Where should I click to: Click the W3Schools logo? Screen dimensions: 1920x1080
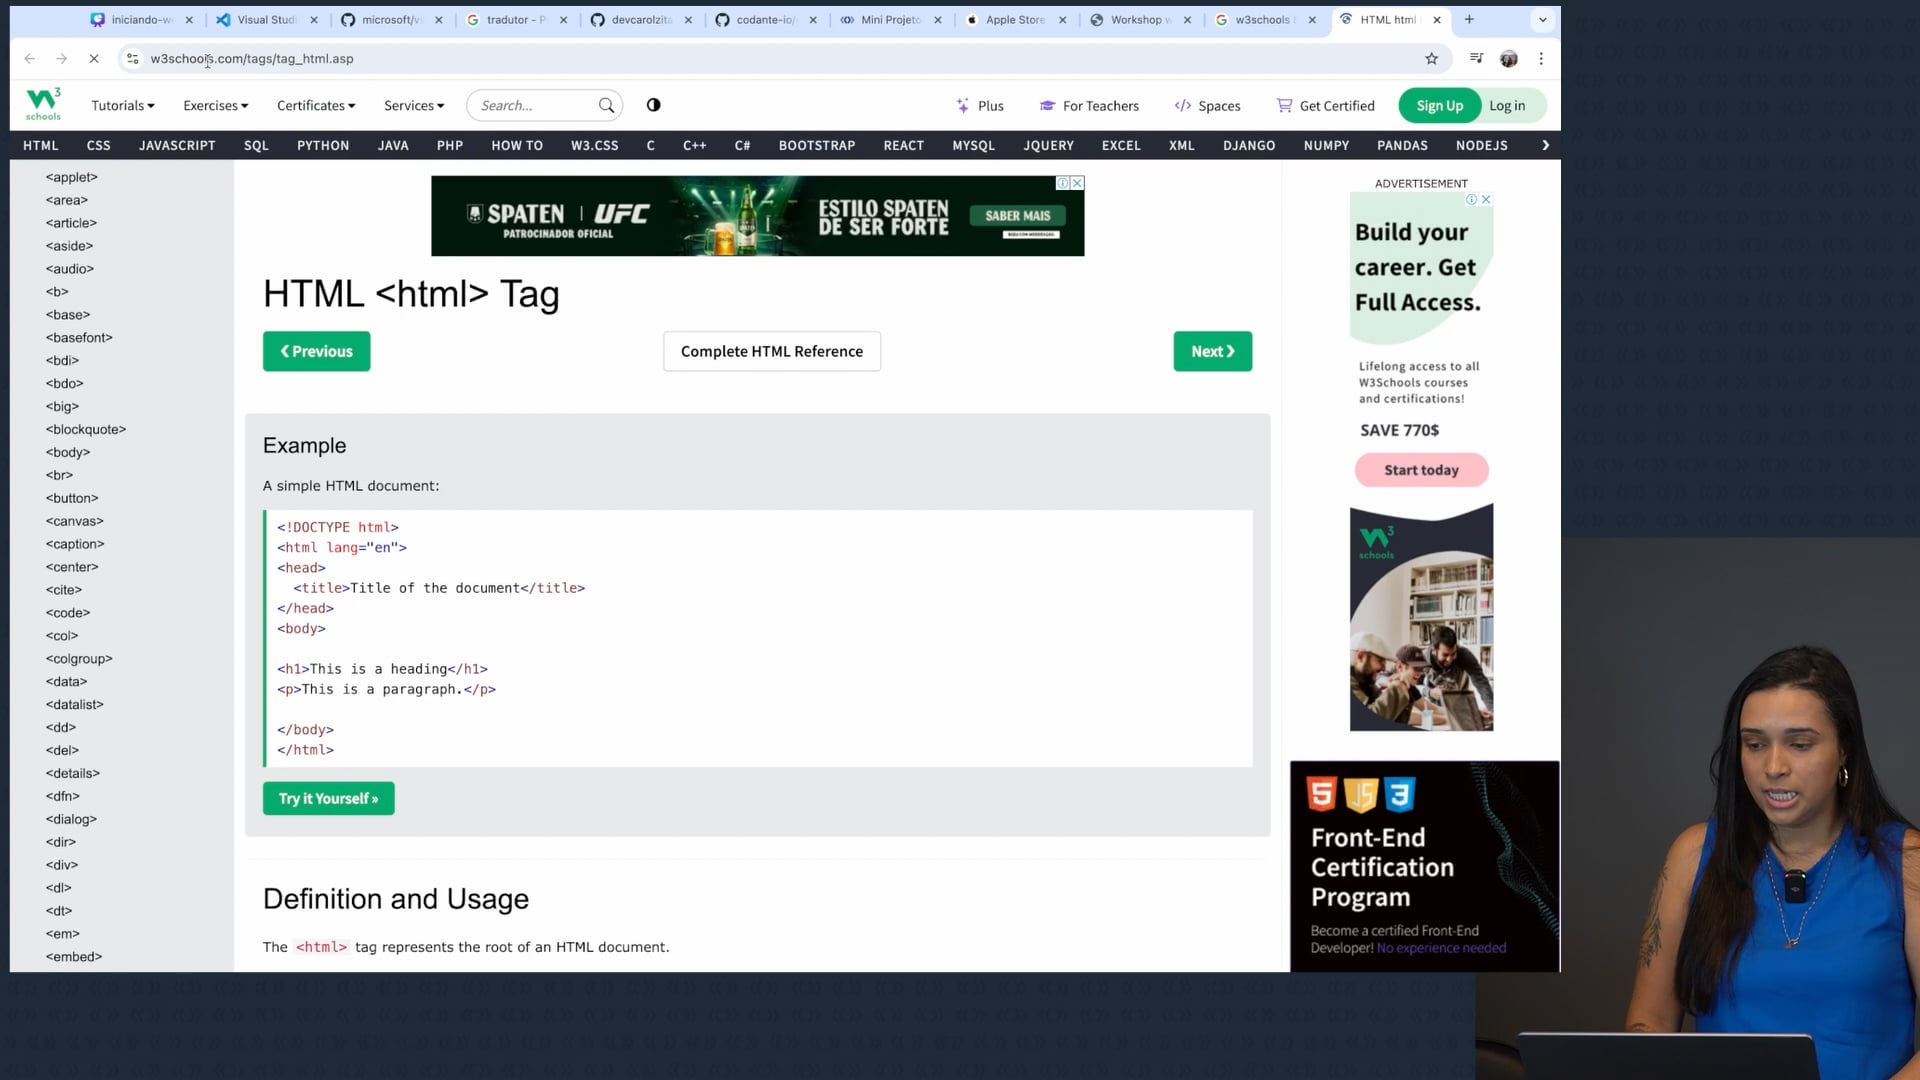pyautogui.click(x=43, y=104)
